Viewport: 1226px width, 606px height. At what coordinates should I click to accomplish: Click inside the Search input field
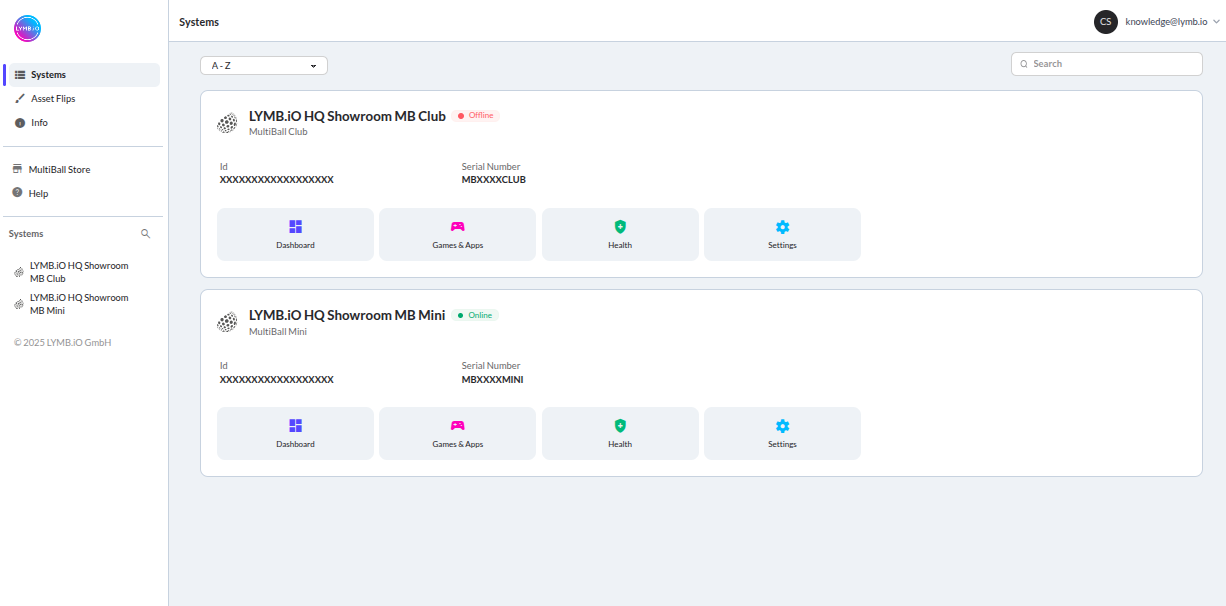tap(1106, 63)
